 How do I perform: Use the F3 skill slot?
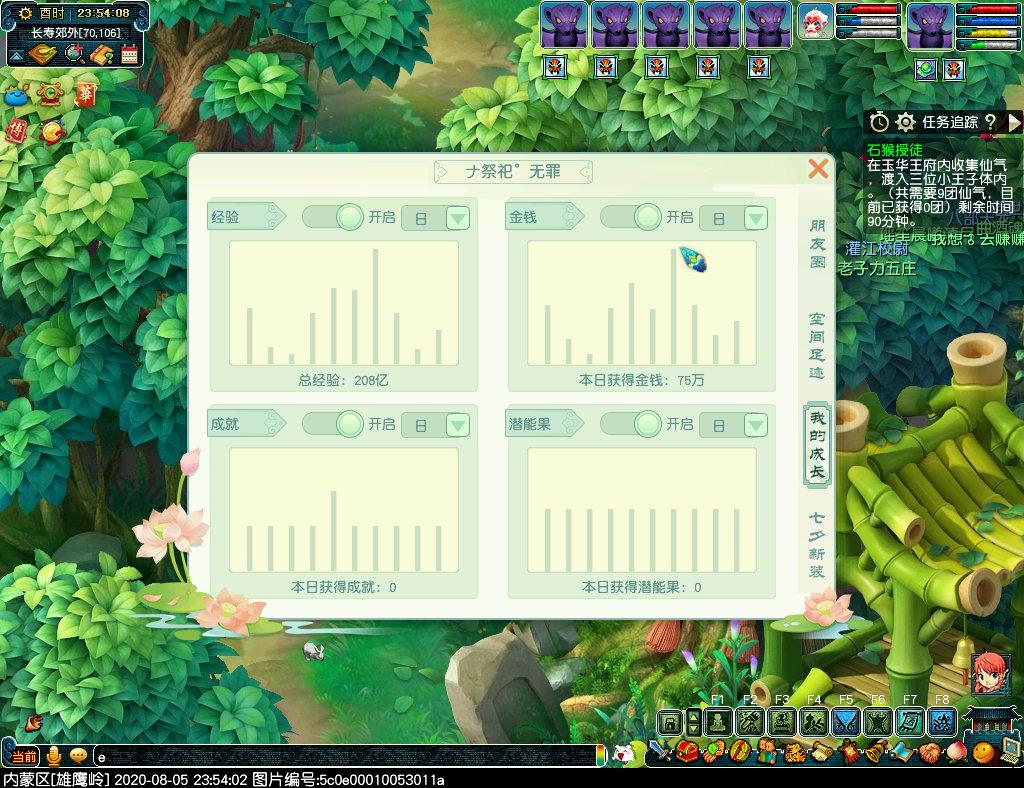[782, 722]
